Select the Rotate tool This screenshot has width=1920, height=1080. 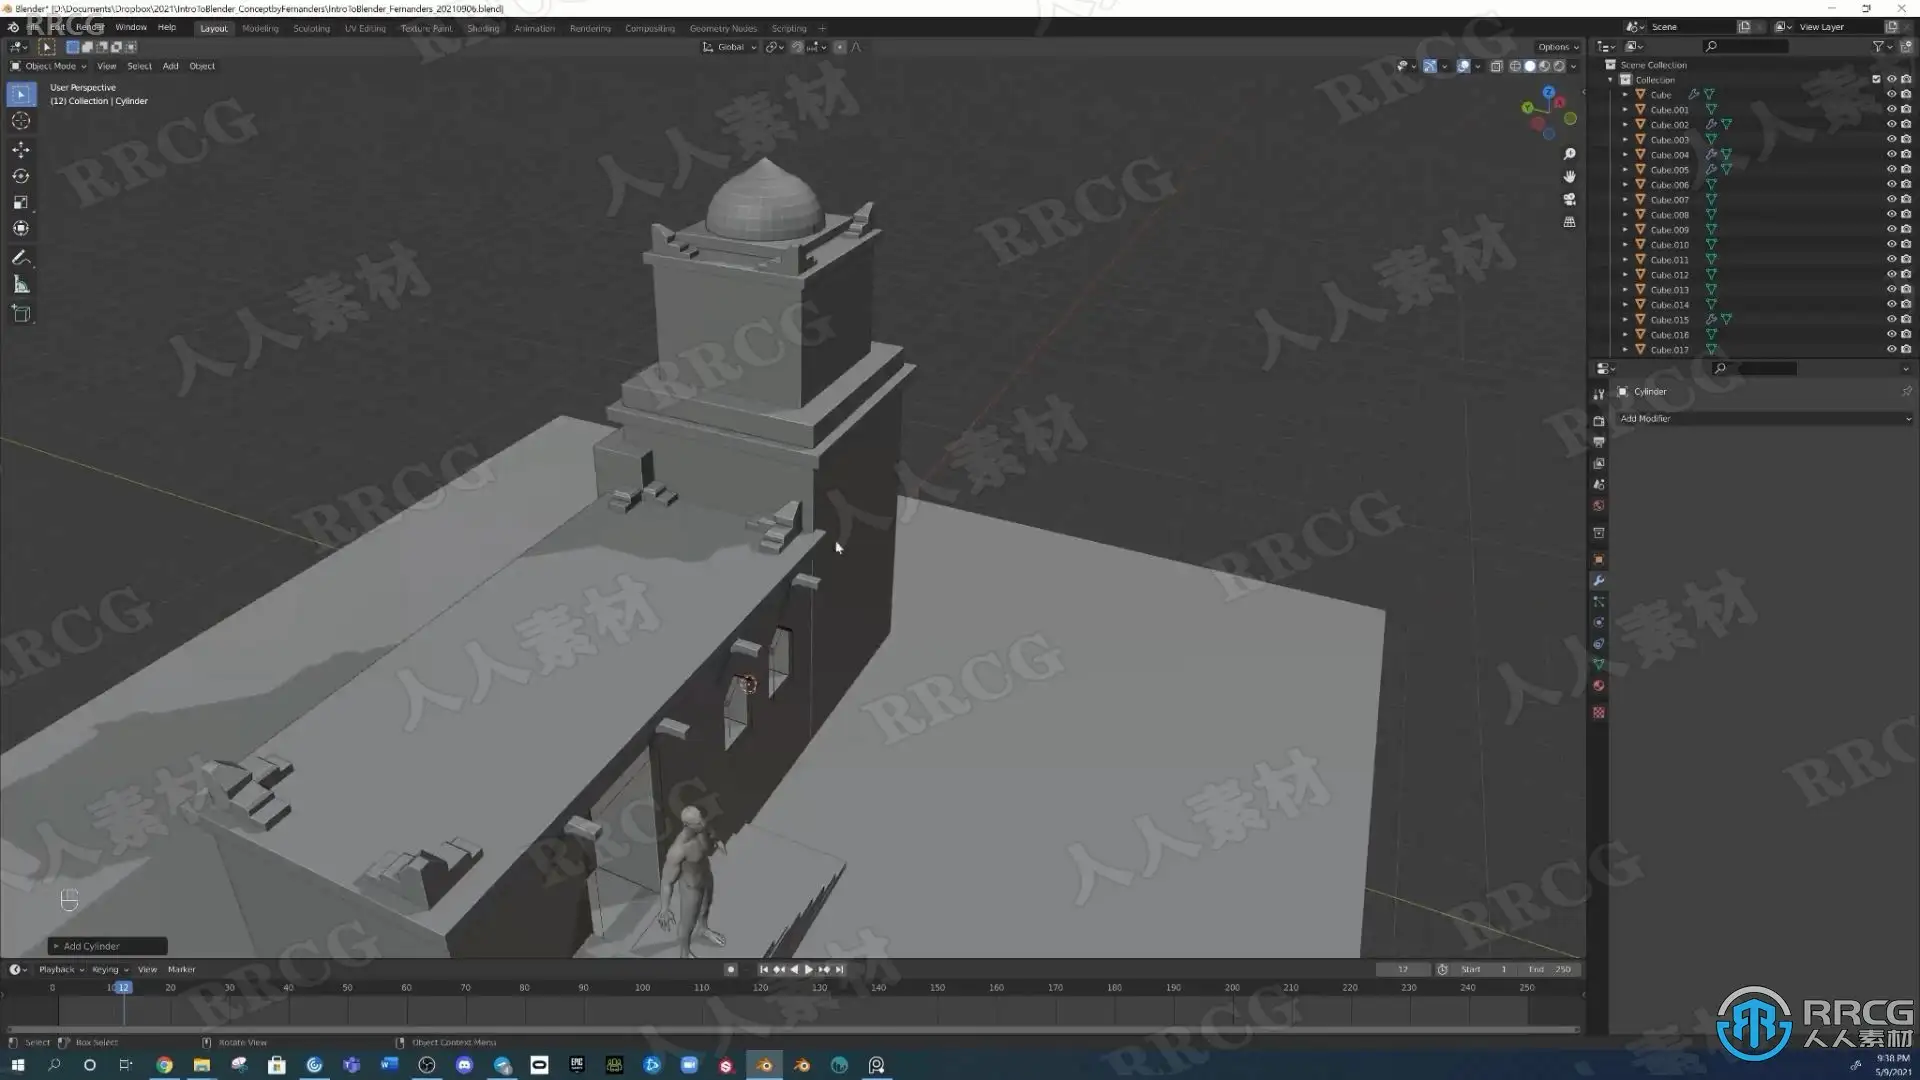(x=21, y=176)
